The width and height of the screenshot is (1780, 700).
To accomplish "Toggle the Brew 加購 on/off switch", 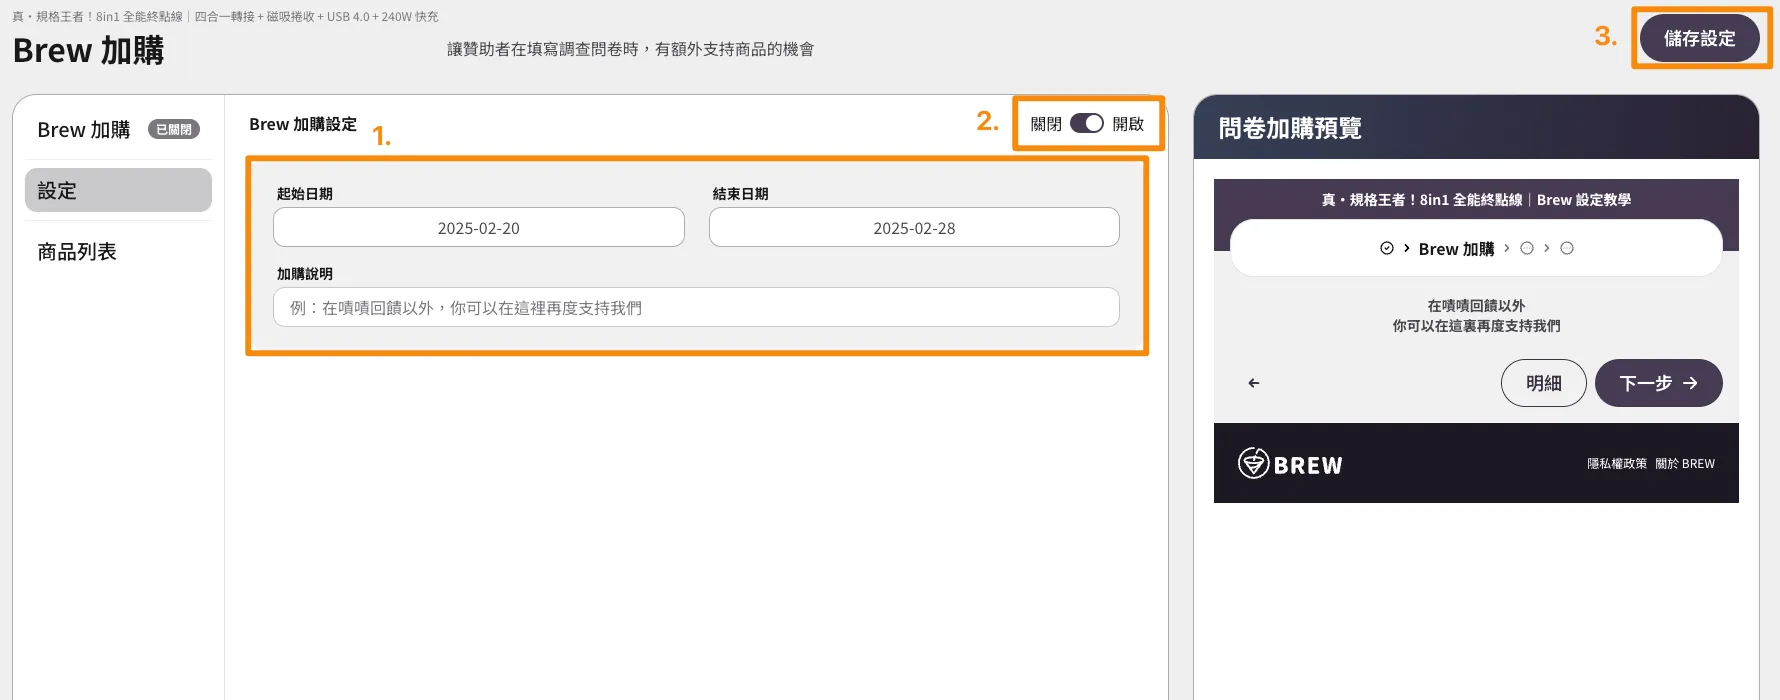I will [1086, 123].
